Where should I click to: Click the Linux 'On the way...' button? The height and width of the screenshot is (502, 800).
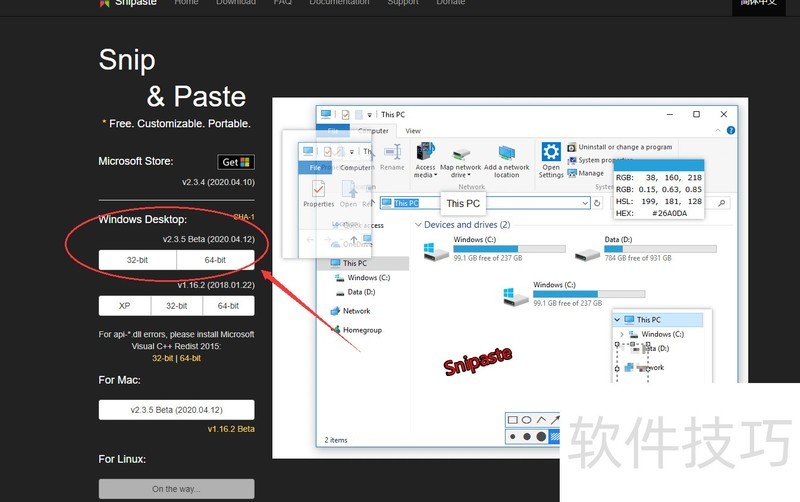point(177,489)
